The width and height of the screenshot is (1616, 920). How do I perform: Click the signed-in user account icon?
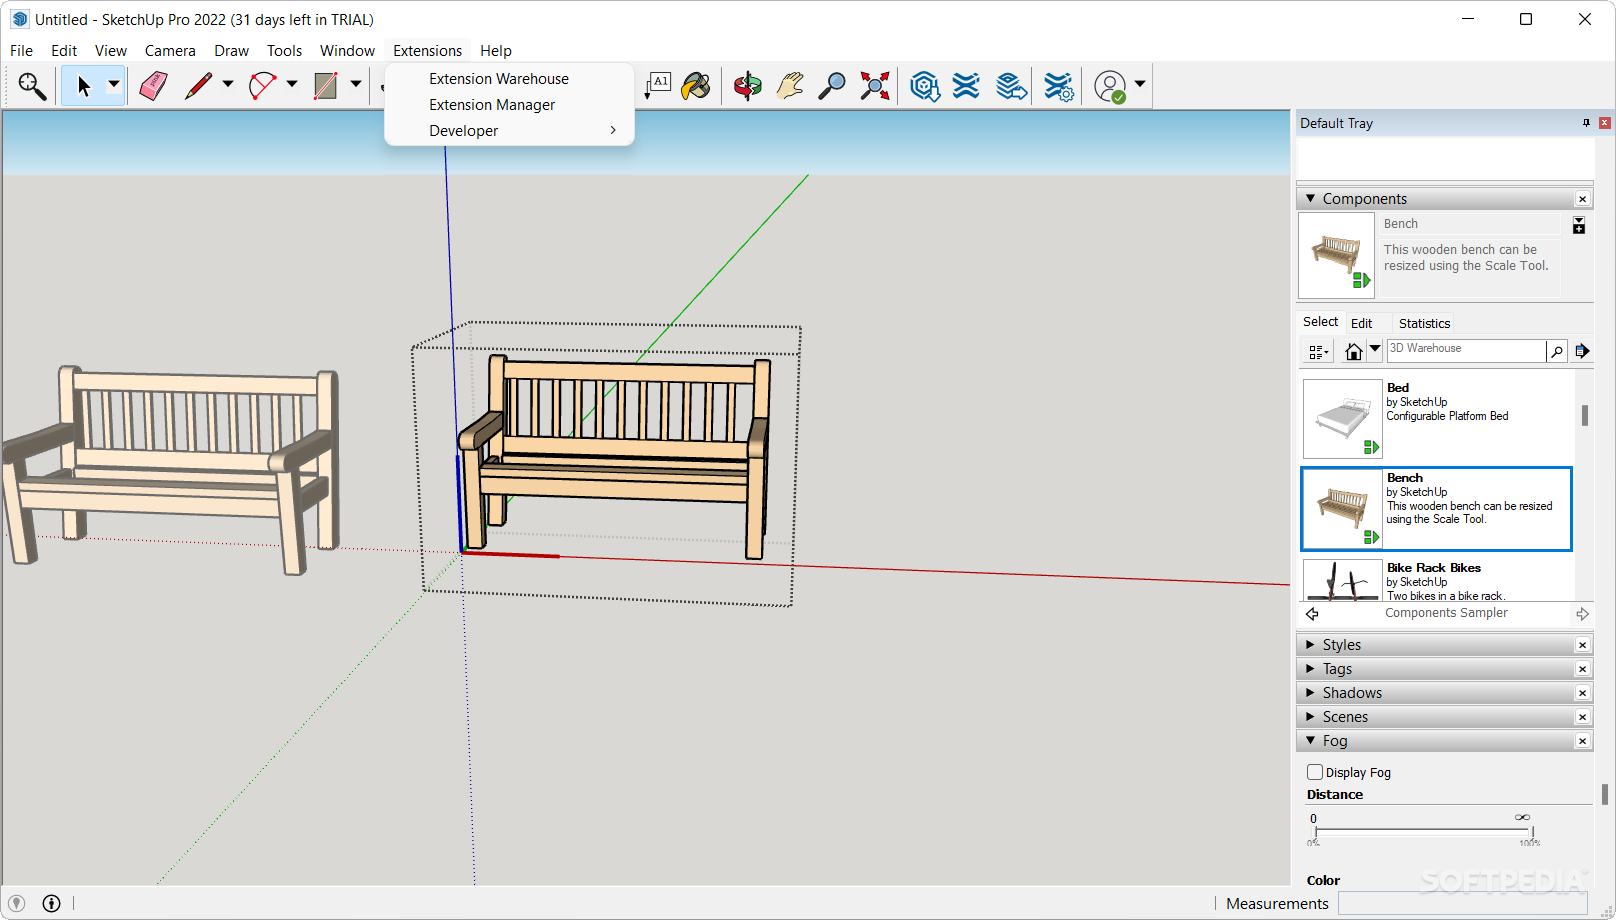[1110, 87]
